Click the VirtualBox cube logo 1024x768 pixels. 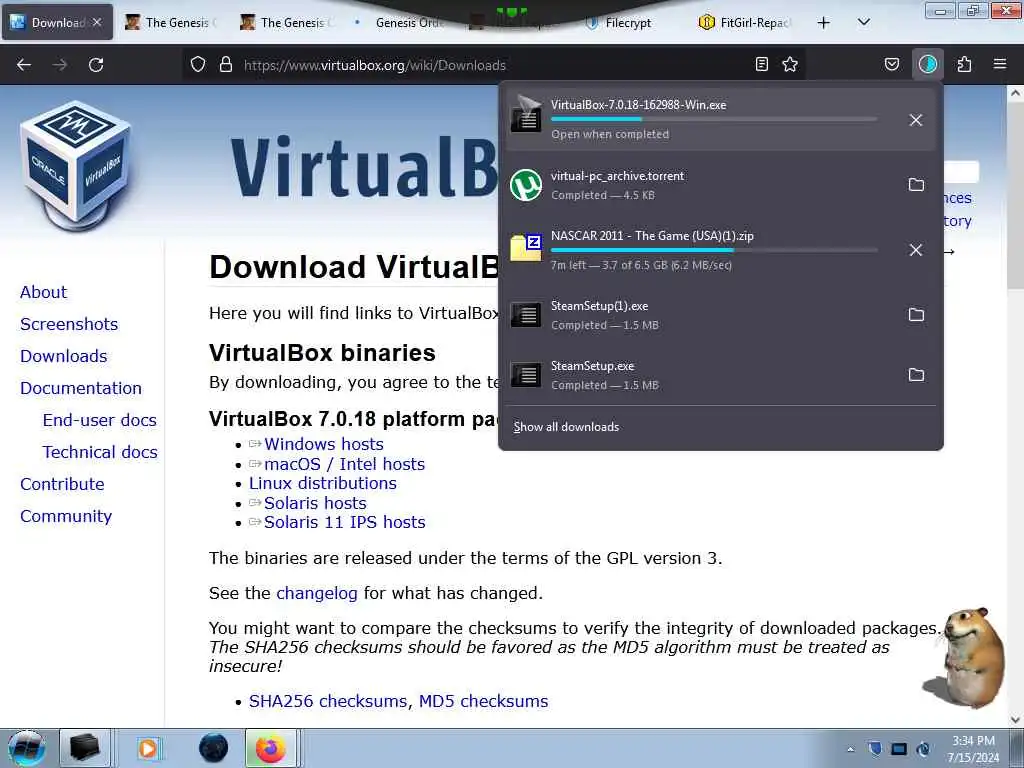pos(76,165)
